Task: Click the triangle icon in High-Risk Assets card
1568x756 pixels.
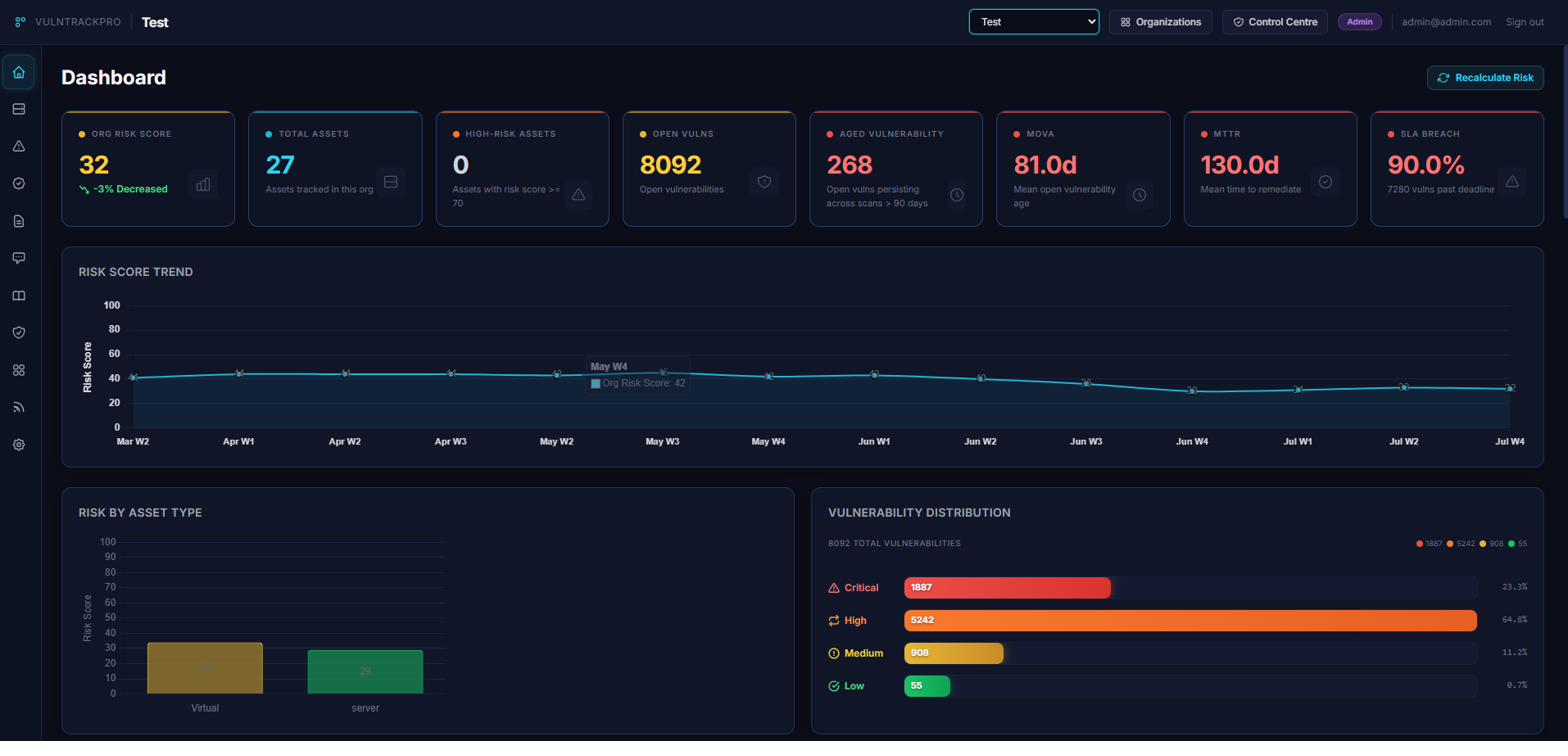Action: coord(578,194)
